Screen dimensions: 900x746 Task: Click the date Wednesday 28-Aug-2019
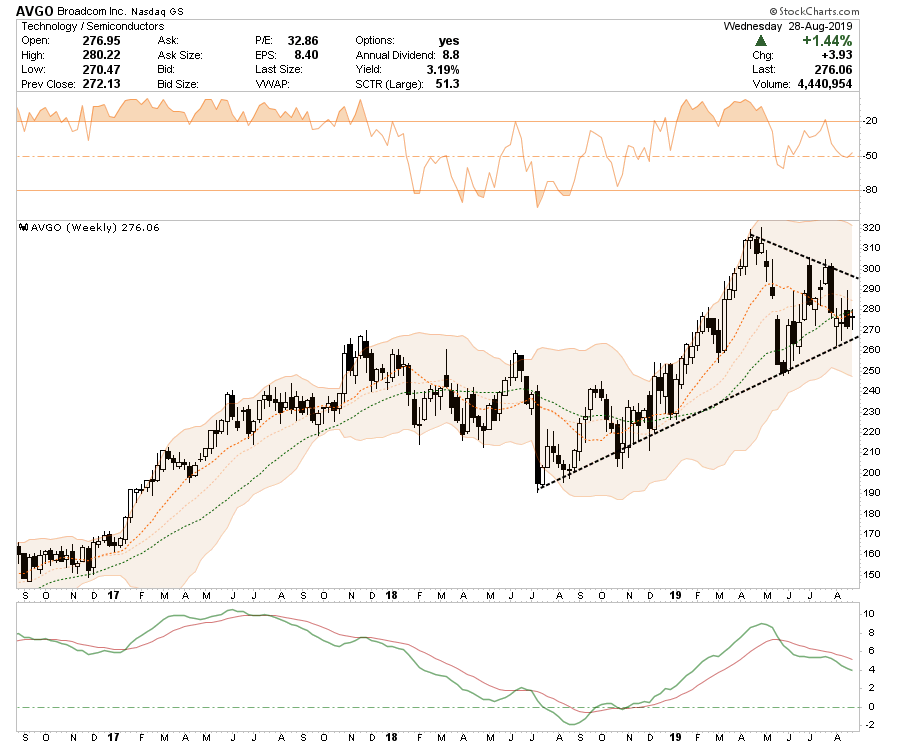click(x=788, y=26)
